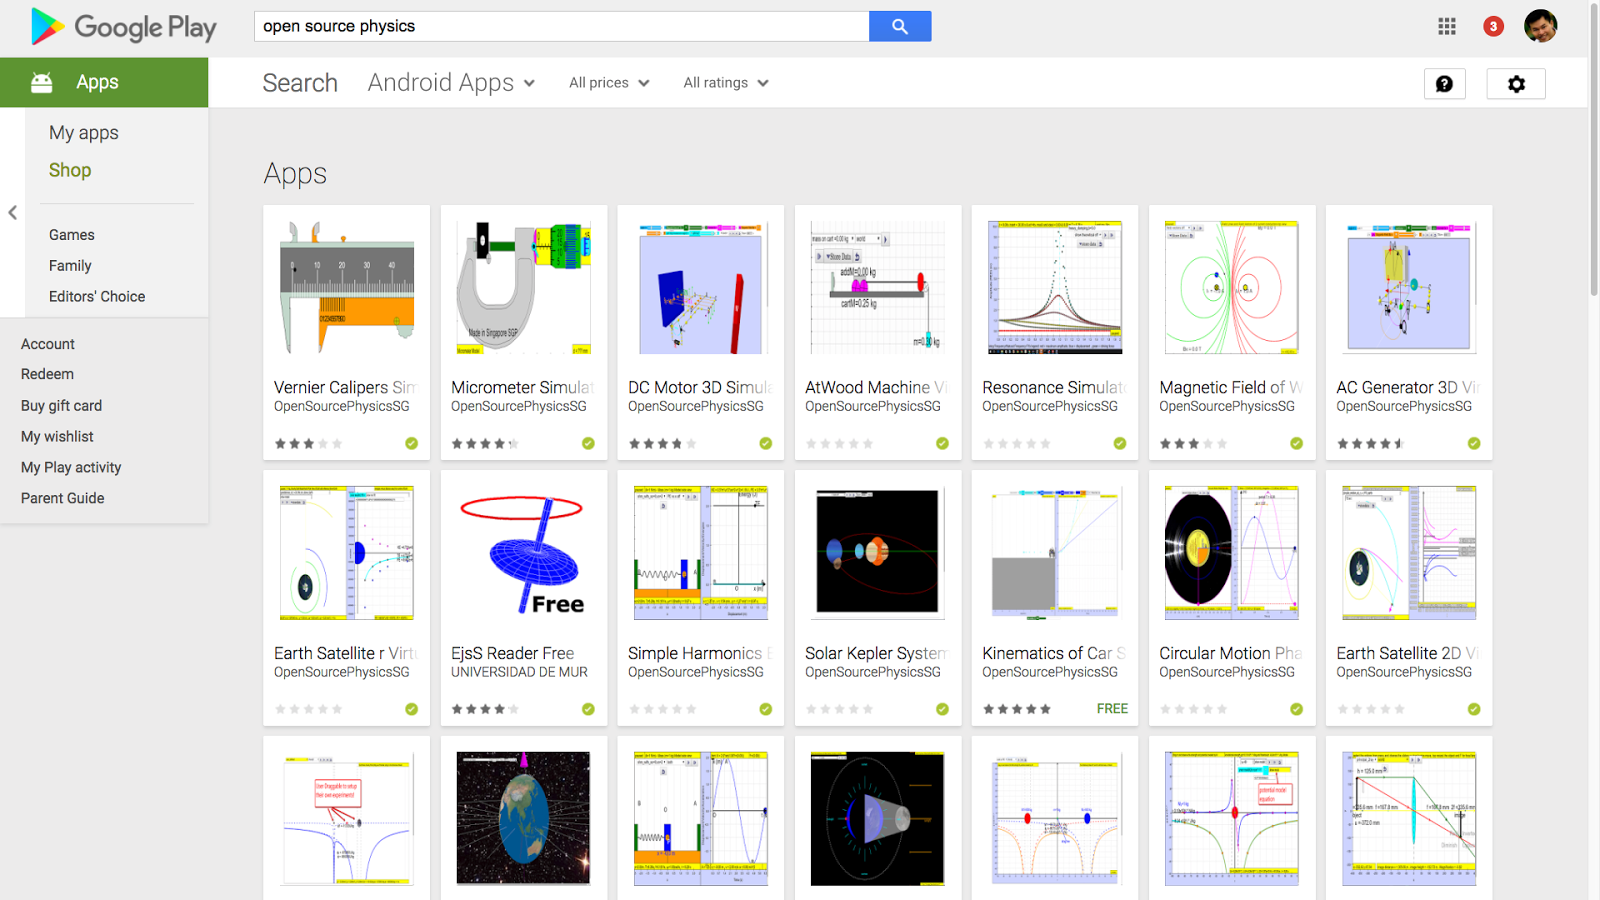
Task: Click UNIVERSIDAD DE MUR developer name
Action: coord(519,672)
